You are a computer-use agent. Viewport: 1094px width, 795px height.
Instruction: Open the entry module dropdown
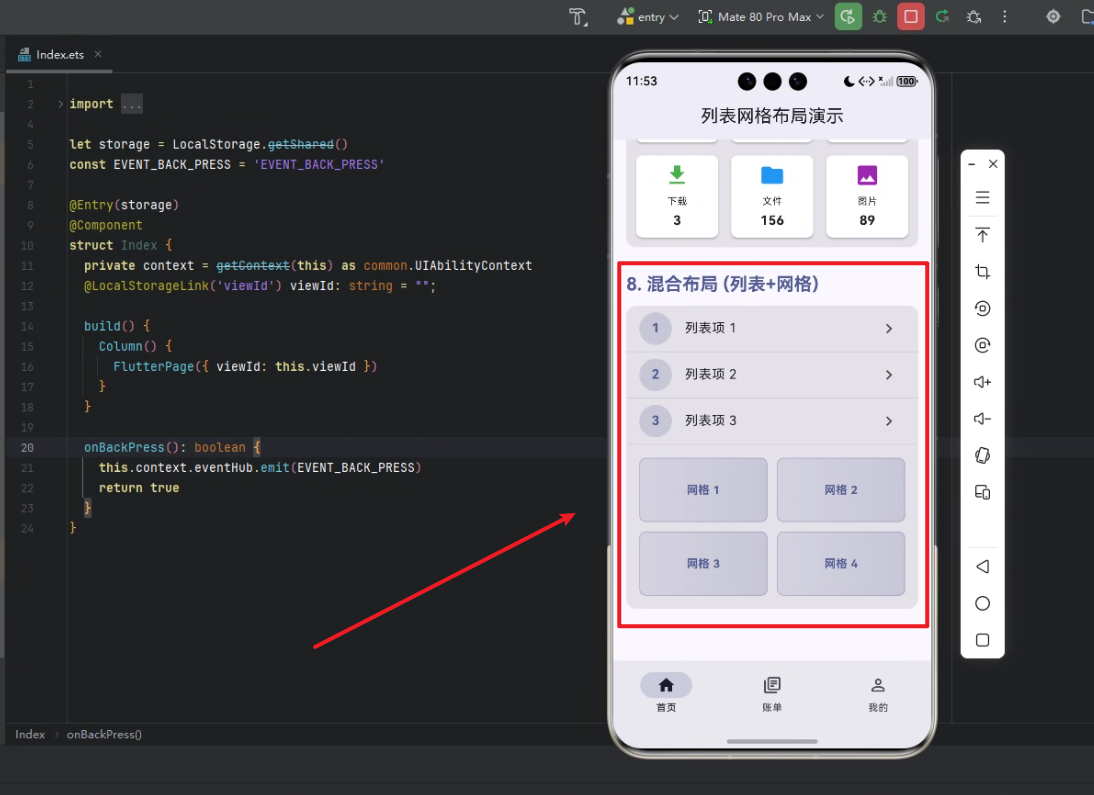tap(648, 17)
